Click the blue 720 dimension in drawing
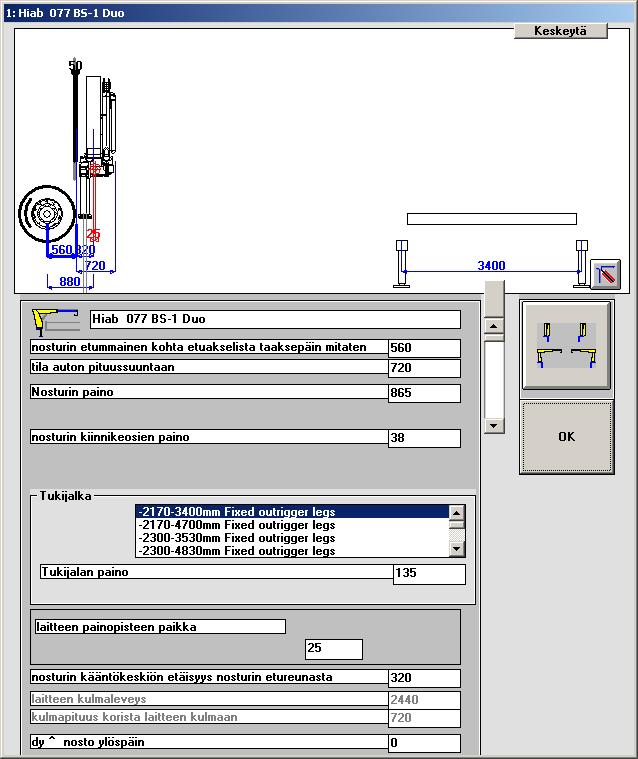This screenshot has height=759, width=638. 95,266
